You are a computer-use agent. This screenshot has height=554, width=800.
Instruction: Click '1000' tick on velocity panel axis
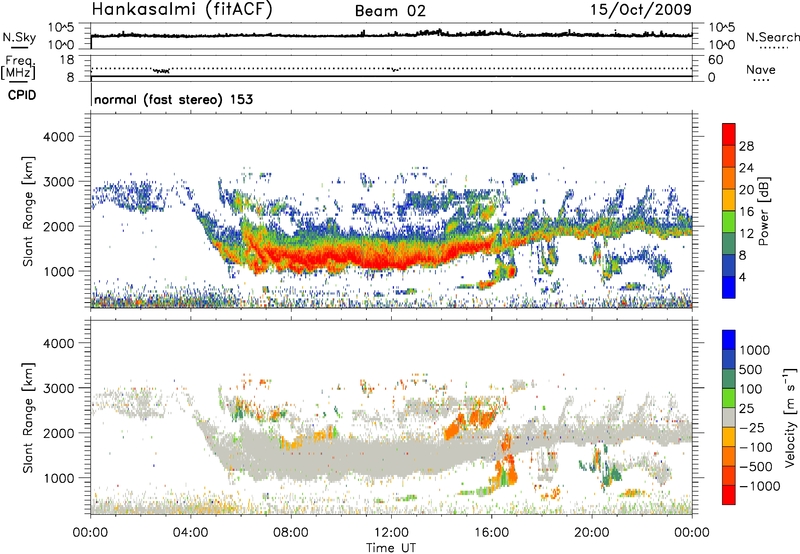tap(59, 478)
